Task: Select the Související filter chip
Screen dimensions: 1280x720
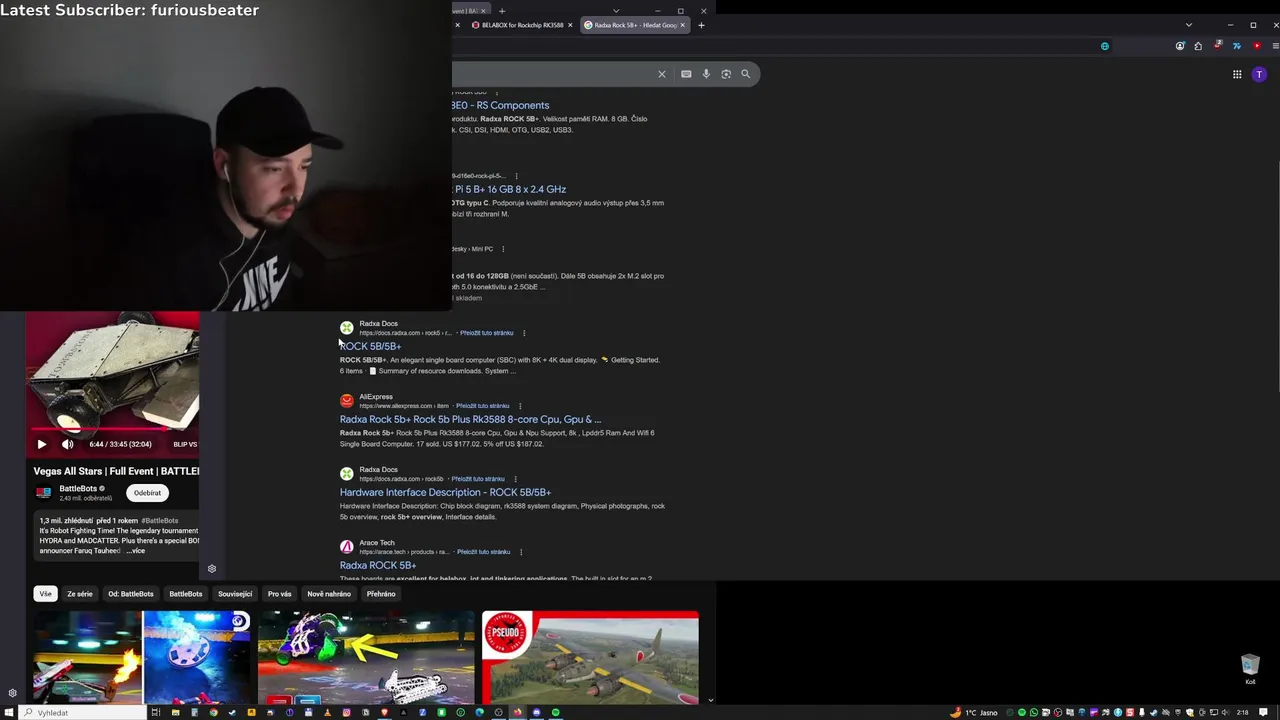Action: 235,594
